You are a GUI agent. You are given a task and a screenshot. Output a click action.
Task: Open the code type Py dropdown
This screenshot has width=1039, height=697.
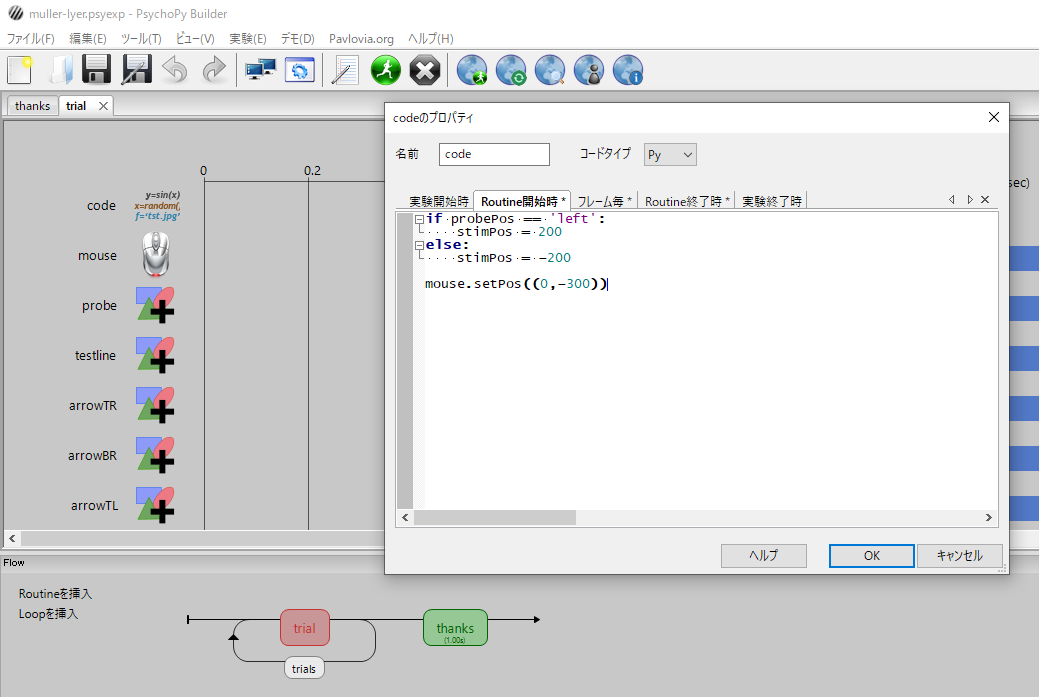[670, 154]
